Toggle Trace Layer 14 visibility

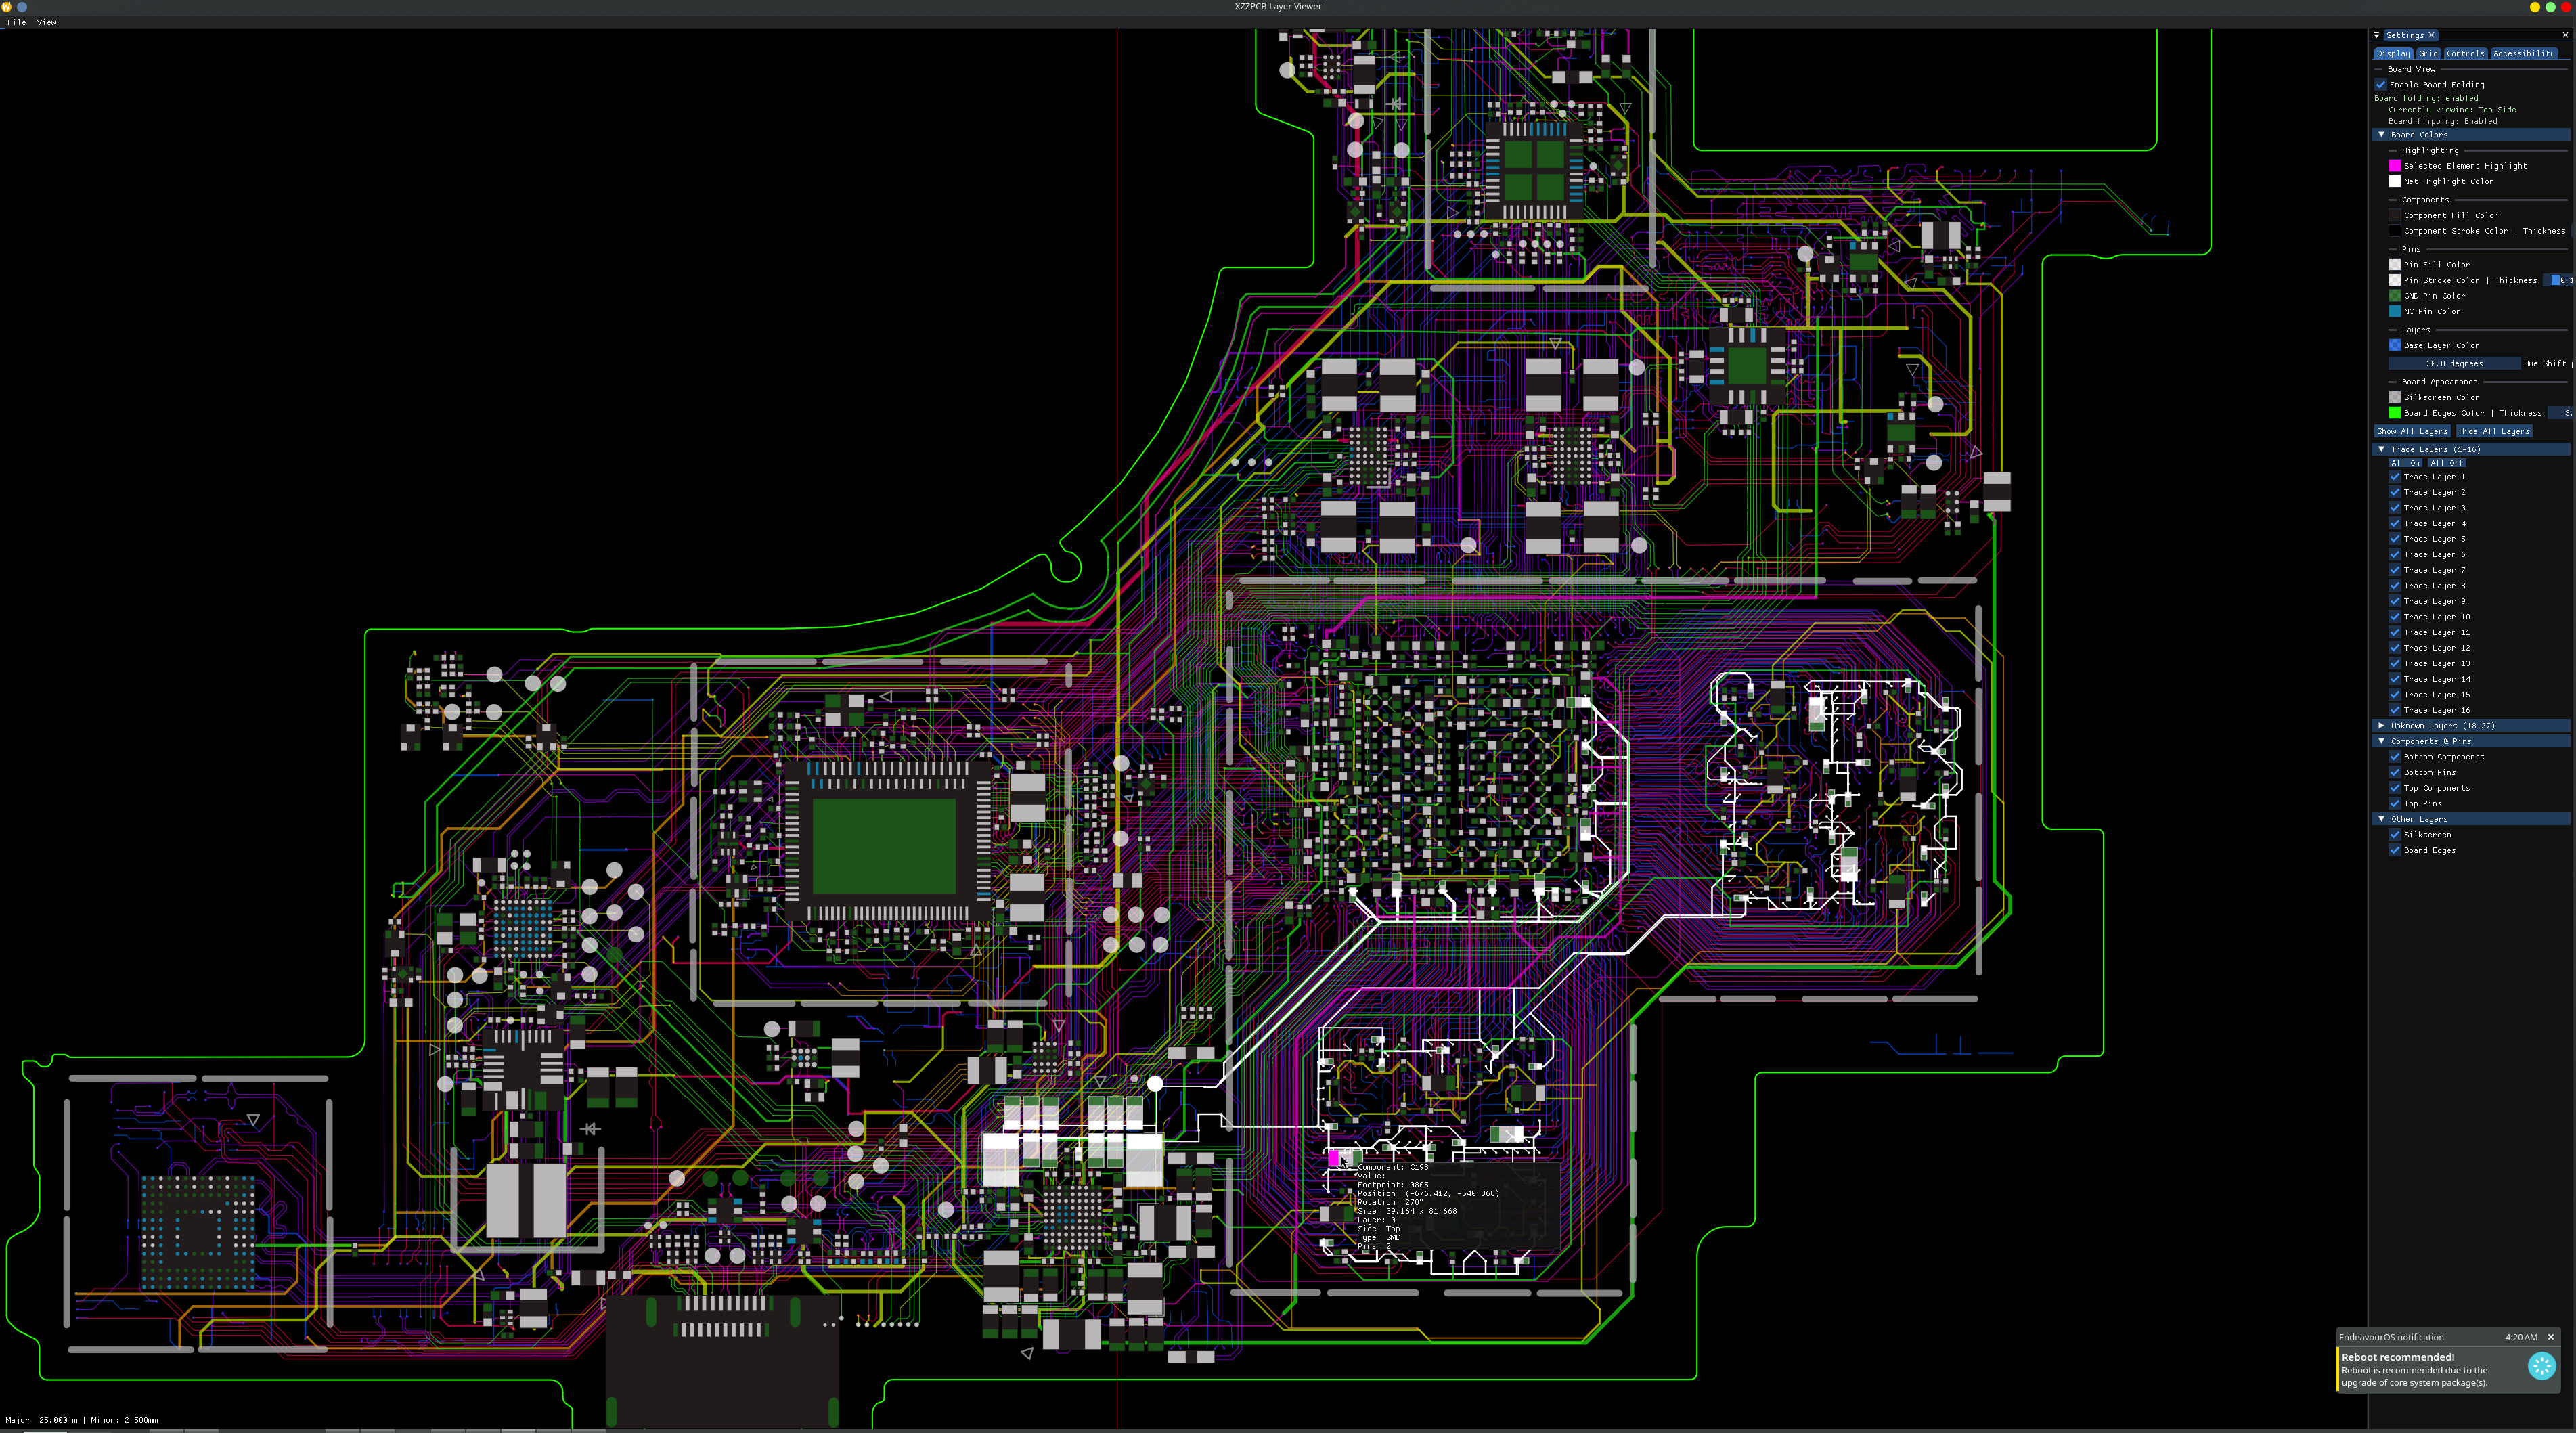[x=2394, y=680]
